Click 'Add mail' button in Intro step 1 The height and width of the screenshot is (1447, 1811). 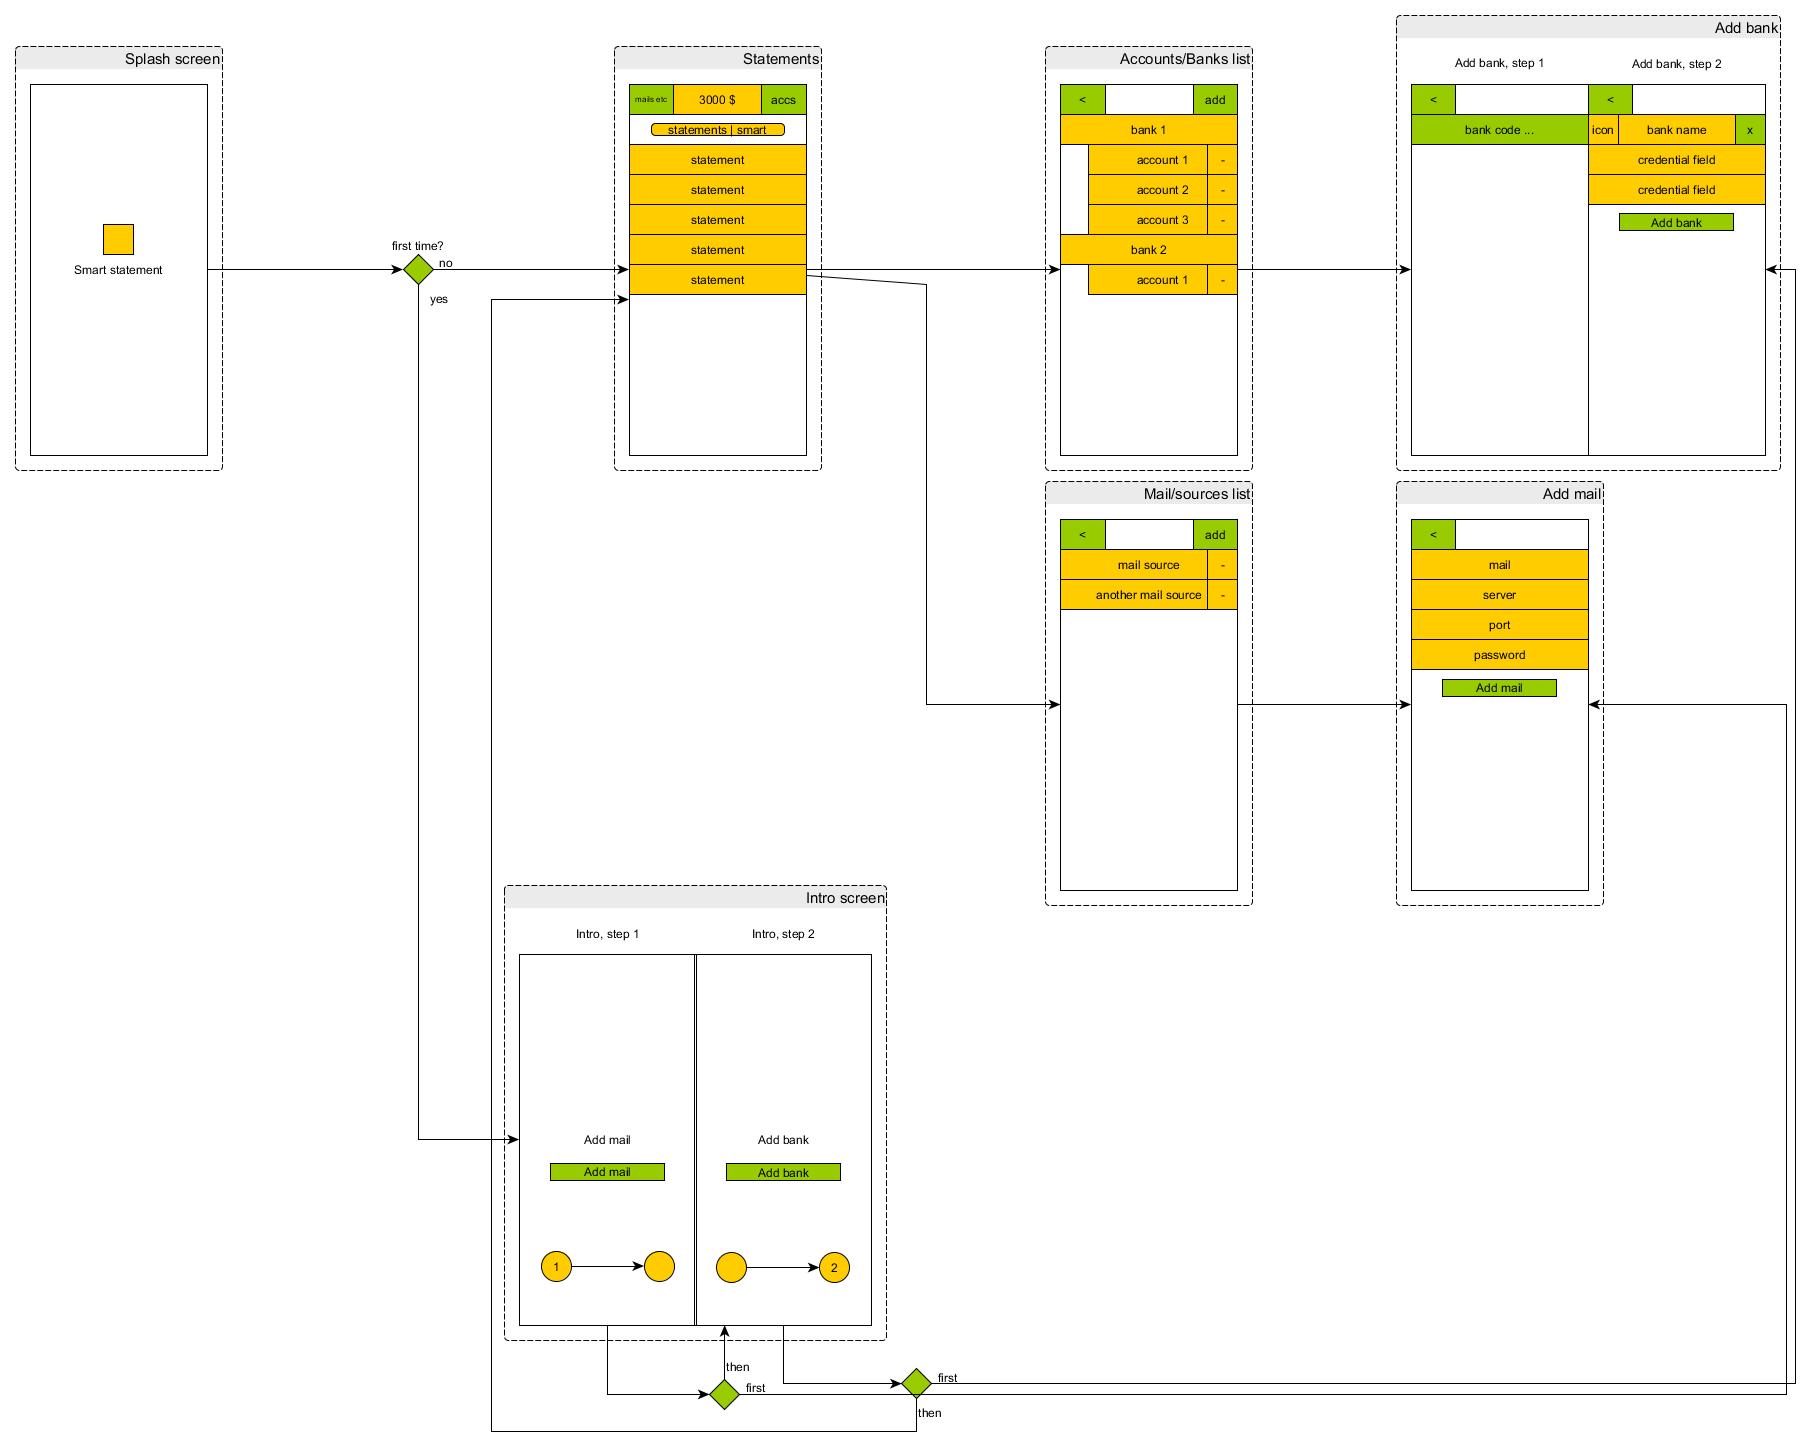pos(607,1172)
